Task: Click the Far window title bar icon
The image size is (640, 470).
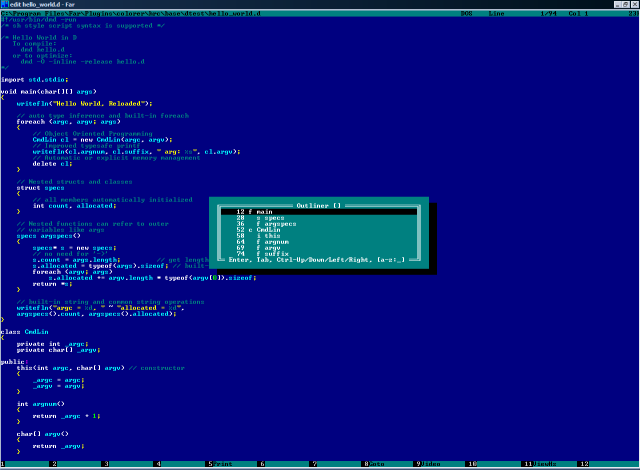Action: pos(4,4)
